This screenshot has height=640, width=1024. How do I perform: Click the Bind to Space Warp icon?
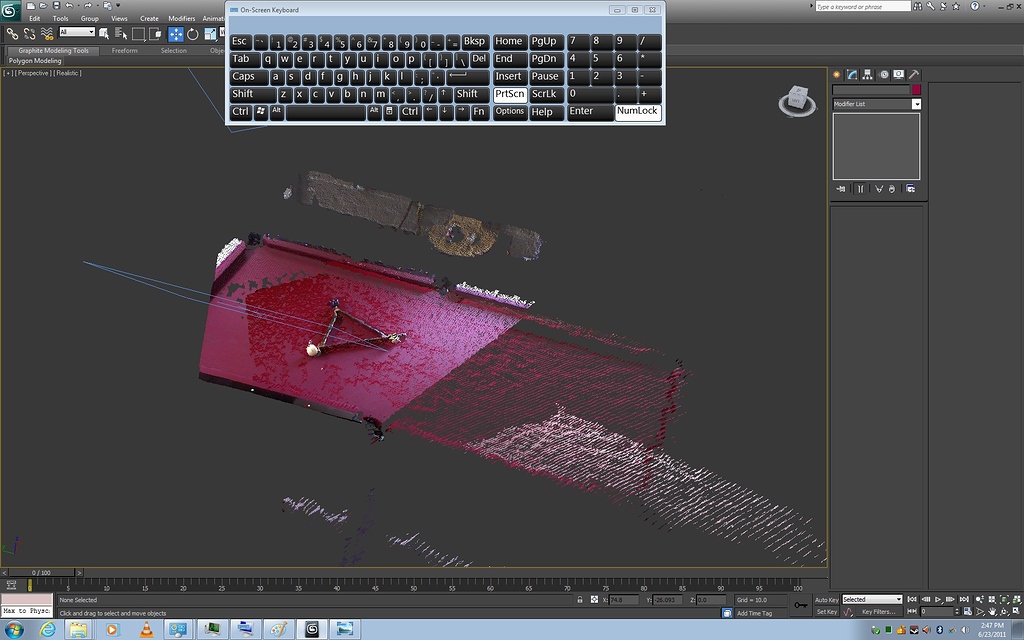[45, 33]
